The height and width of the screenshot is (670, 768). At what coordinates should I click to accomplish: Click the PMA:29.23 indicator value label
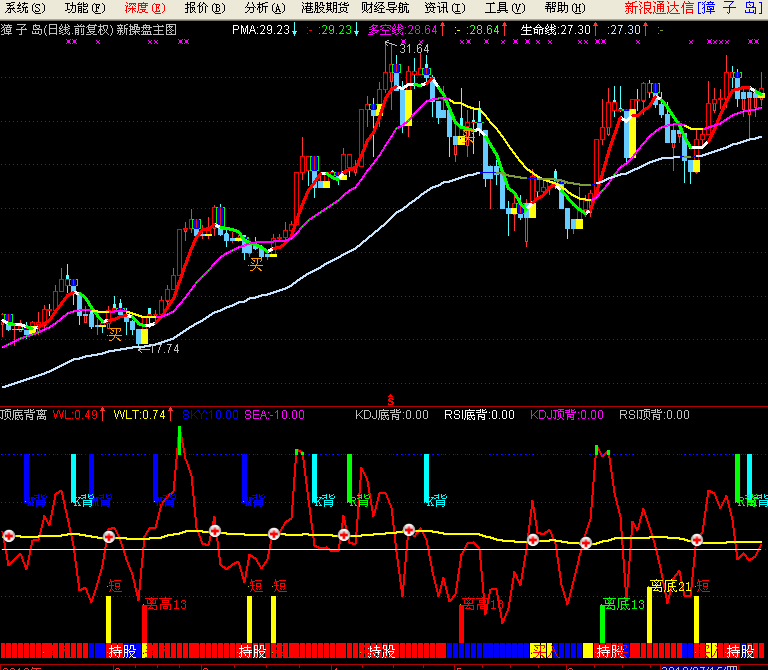pos(259,30)
